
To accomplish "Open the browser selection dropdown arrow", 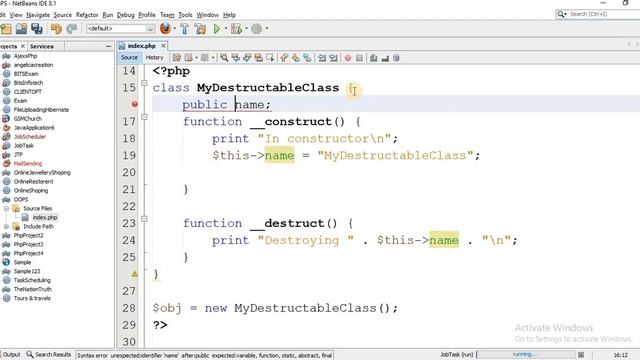I will pyautogui.click(x=175, y=29).
